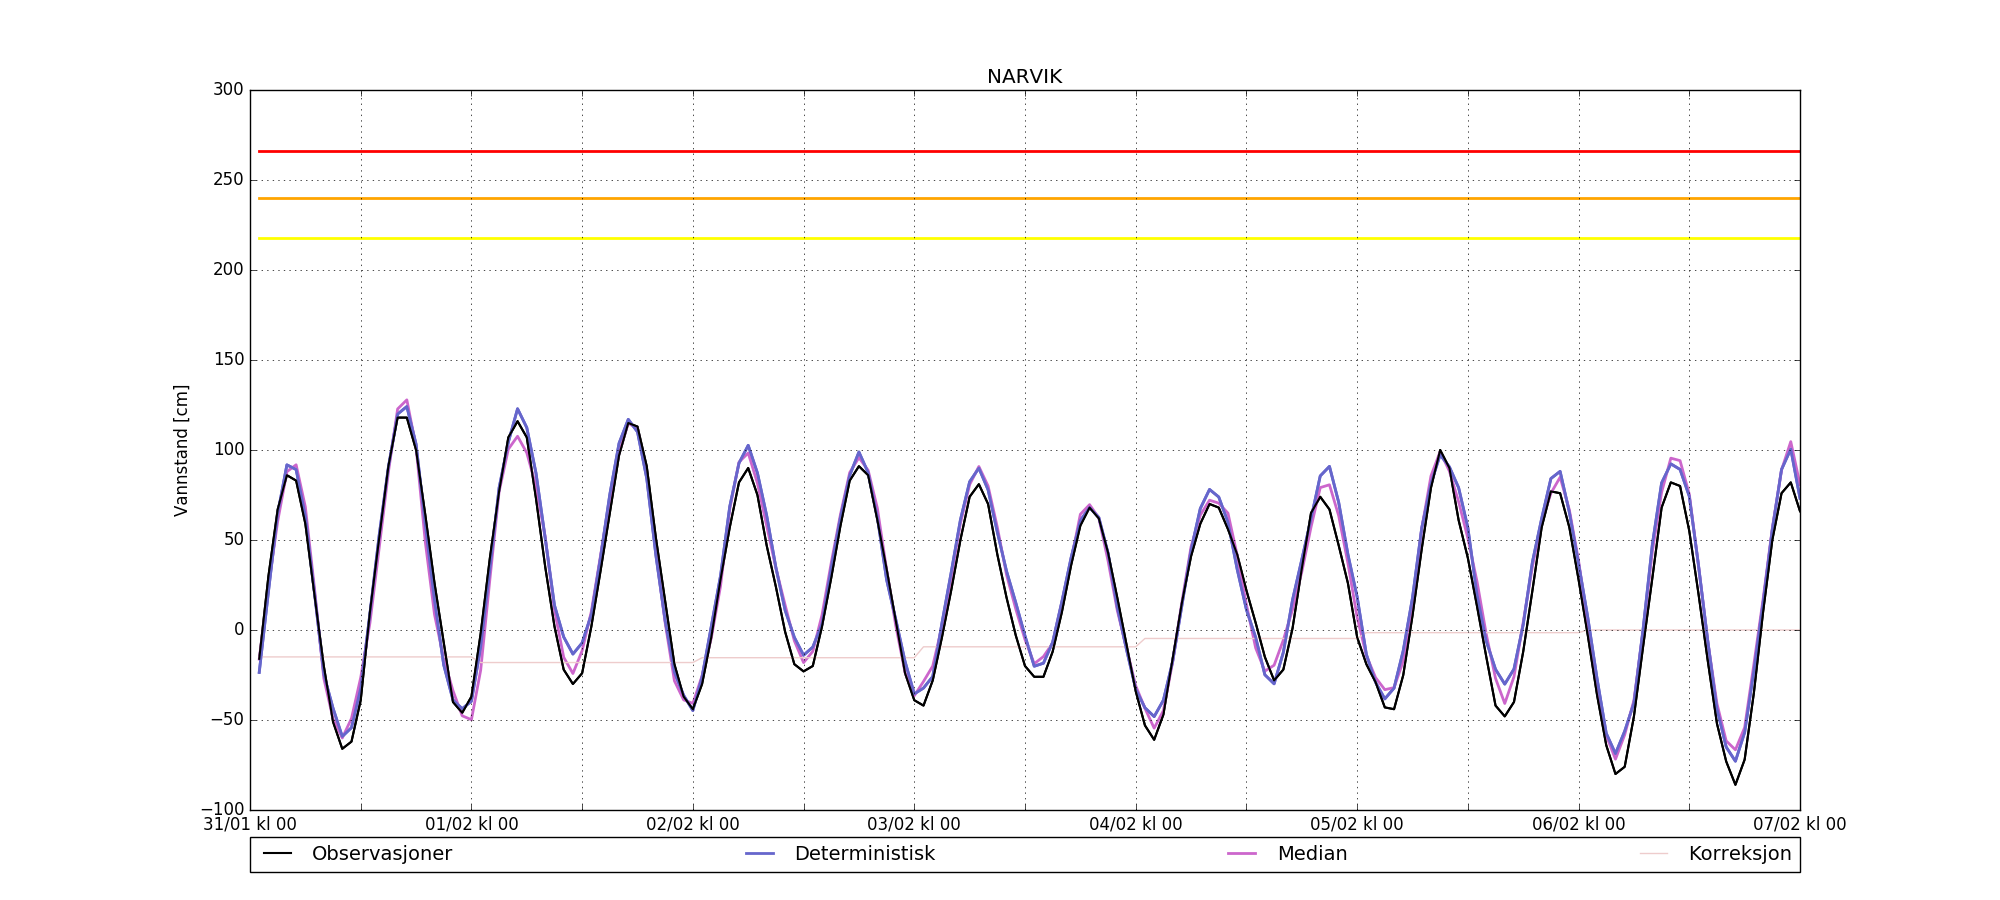Viewport: 2000px width, 900px height.
Task: Select the 31/01 kl 00 date tick
Action: [250, 825]
